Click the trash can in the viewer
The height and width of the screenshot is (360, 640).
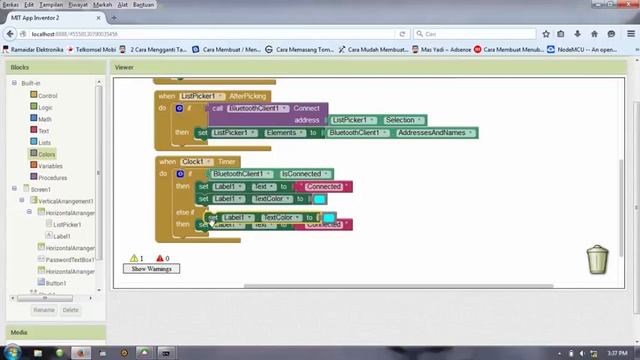tap(598, 260)
